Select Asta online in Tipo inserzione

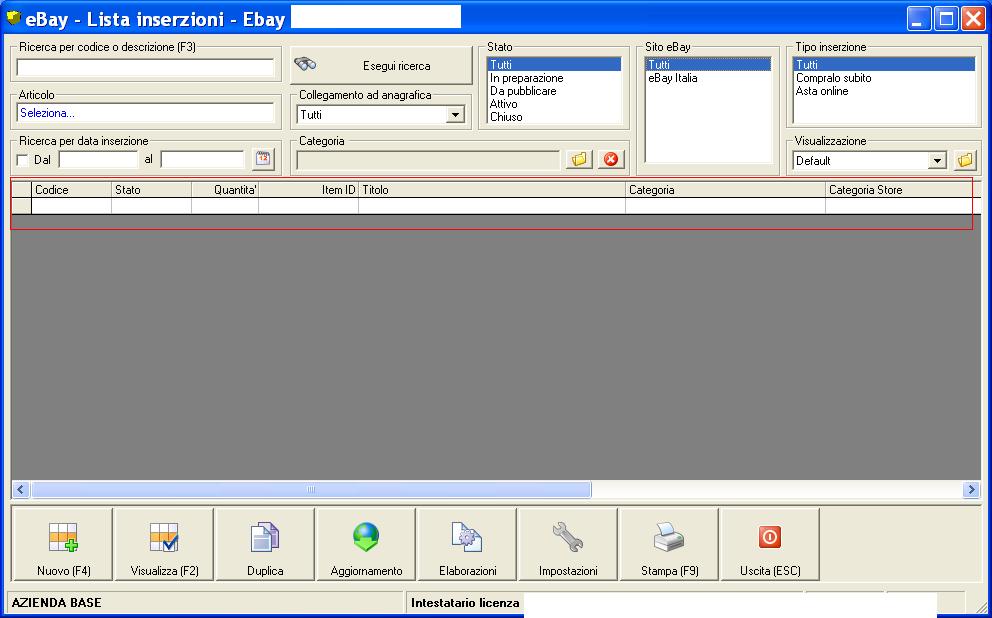click(884, 91)
